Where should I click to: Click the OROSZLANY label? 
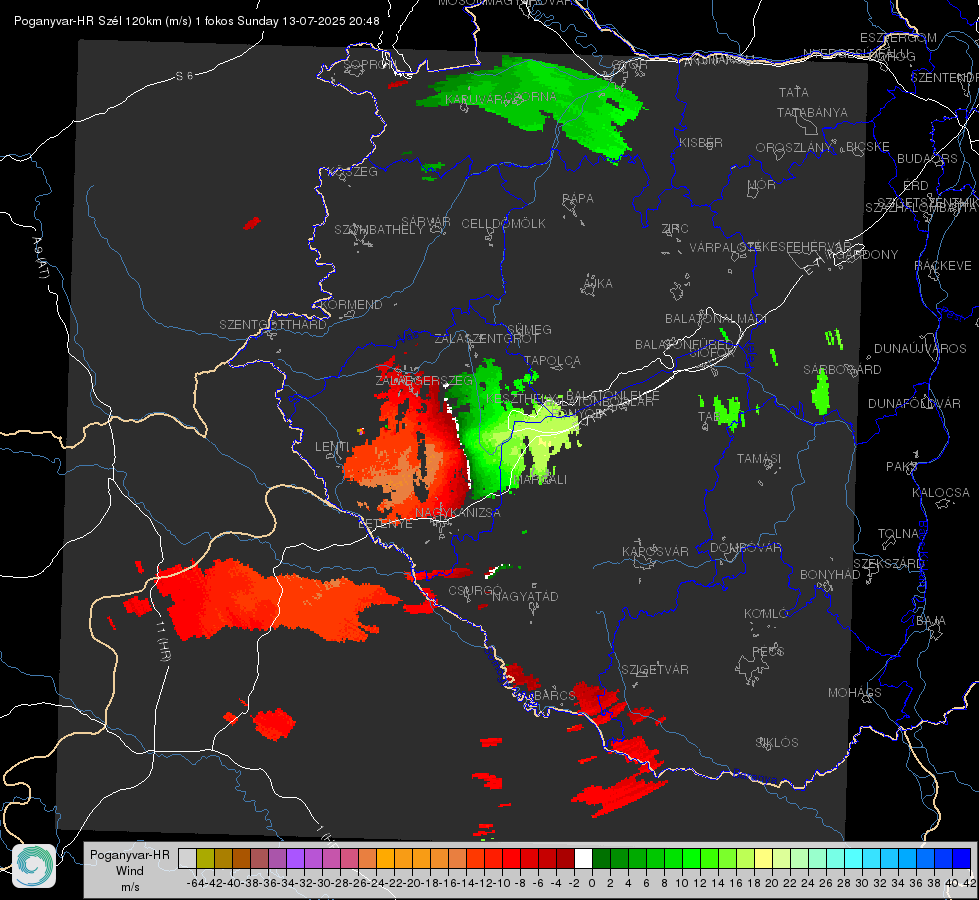click(794, 148)
